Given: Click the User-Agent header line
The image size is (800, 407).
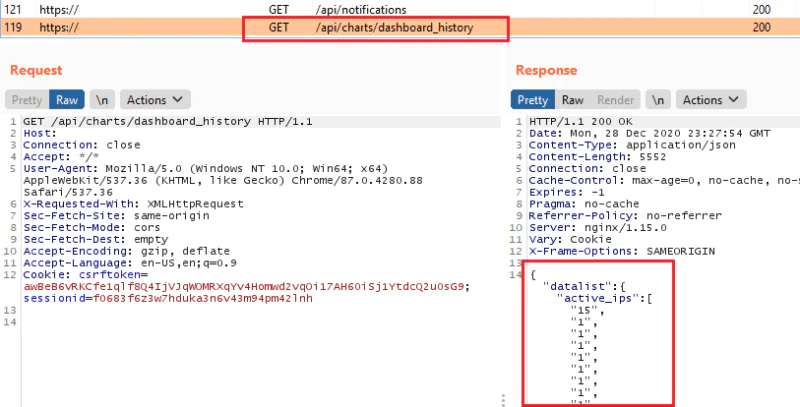Looking at the screenshot, I should tap(223, 180).
